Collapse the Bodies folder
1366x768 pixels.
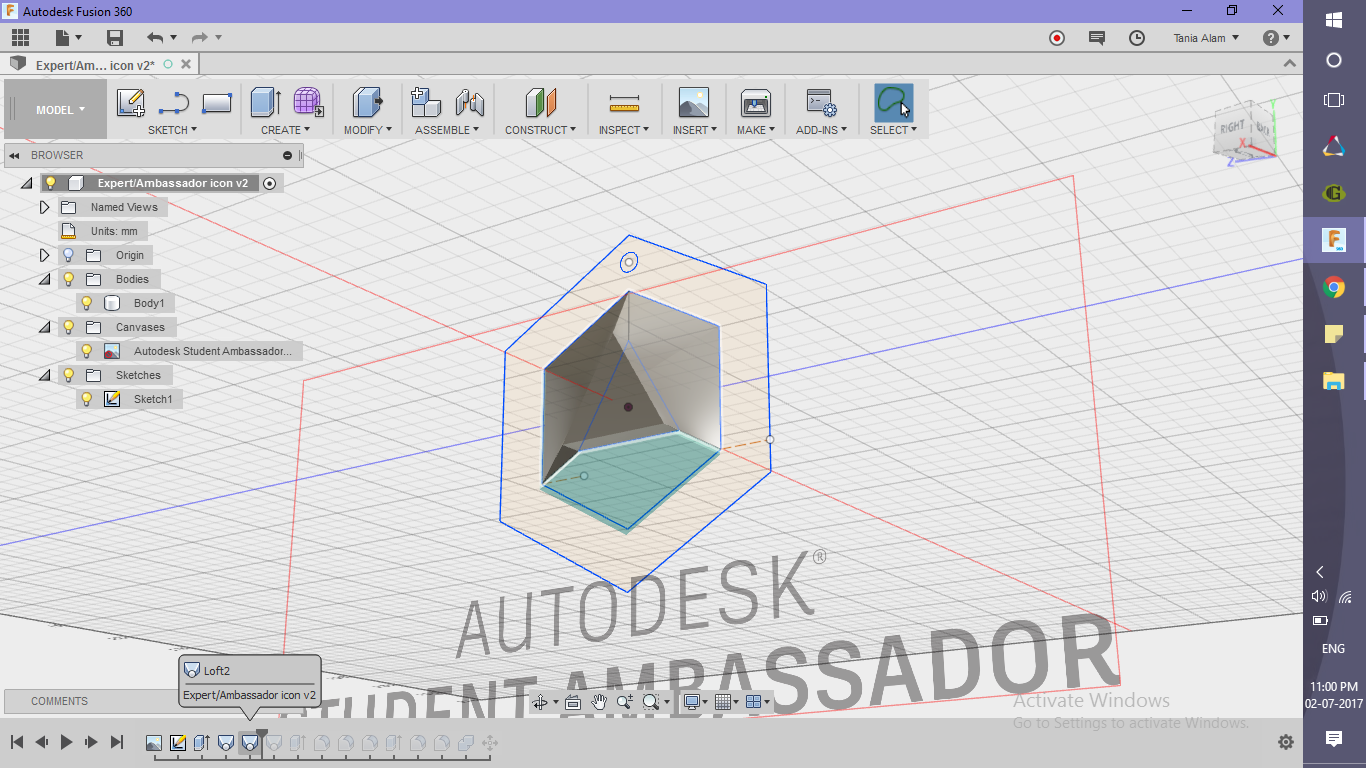click(44, 279)
